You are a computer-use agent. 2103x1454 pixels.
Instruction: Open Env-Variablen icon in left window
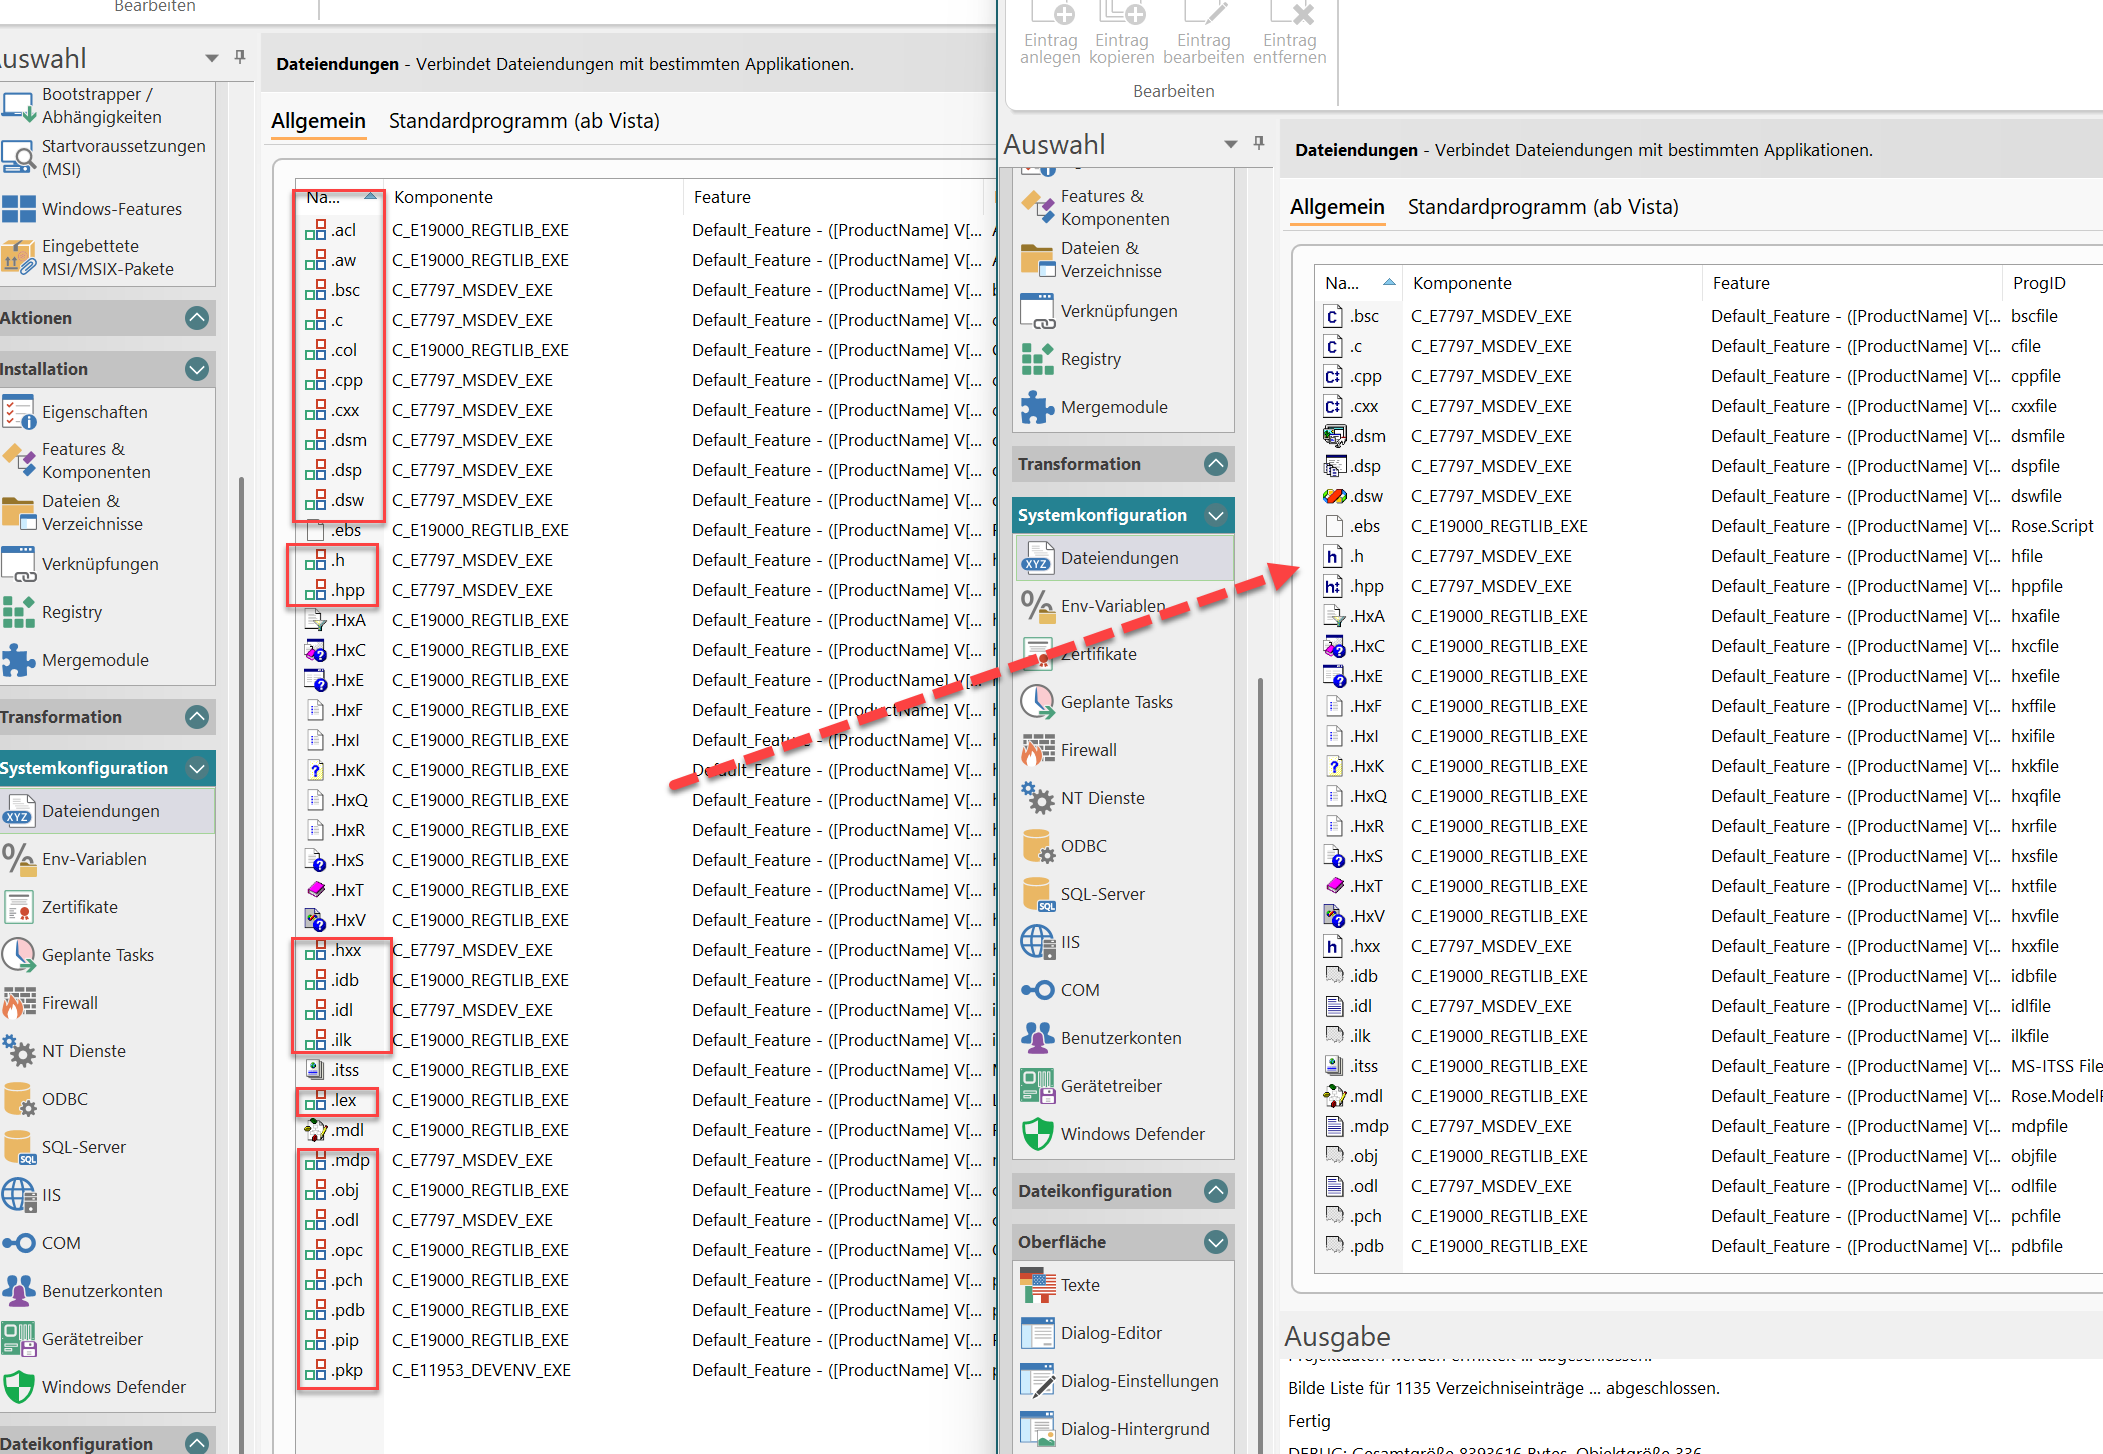pyautogui.click(x=18, y=859)
